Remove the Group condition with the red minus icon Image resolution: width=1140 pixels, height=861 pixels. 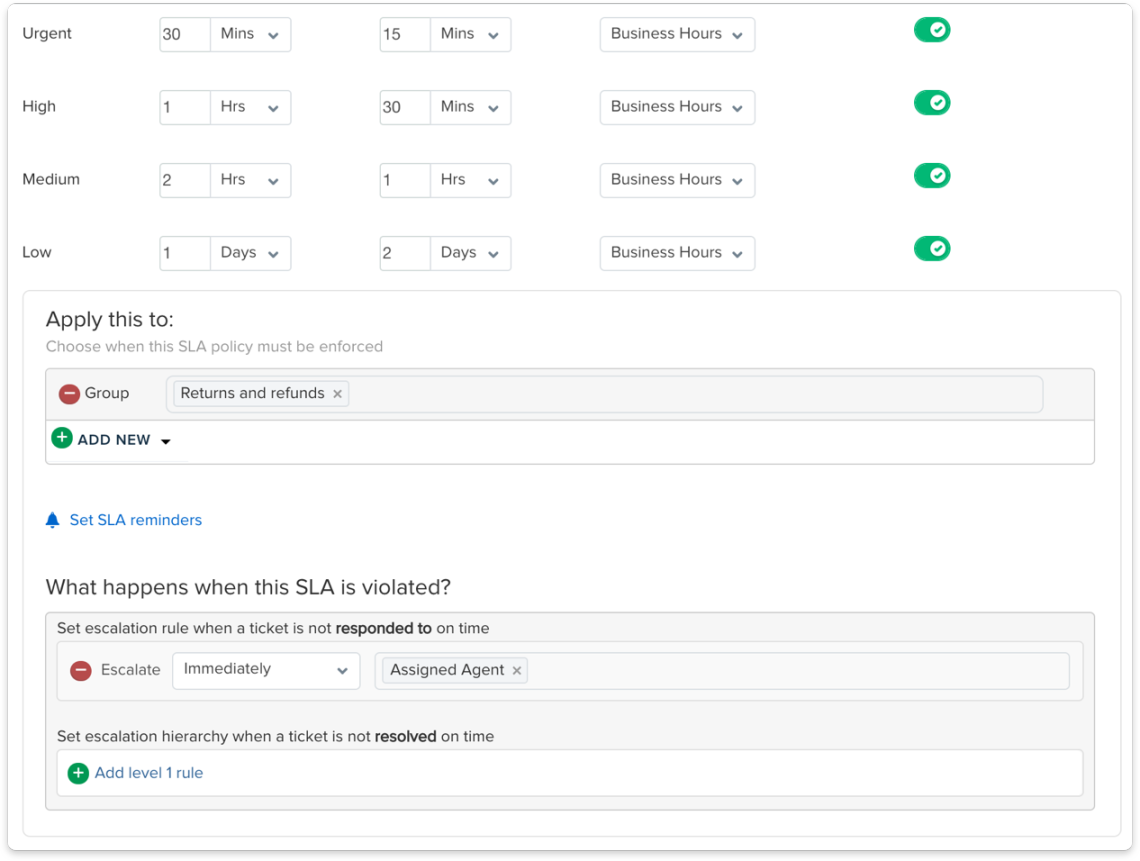pyautogui.click(x=68, y=393)
